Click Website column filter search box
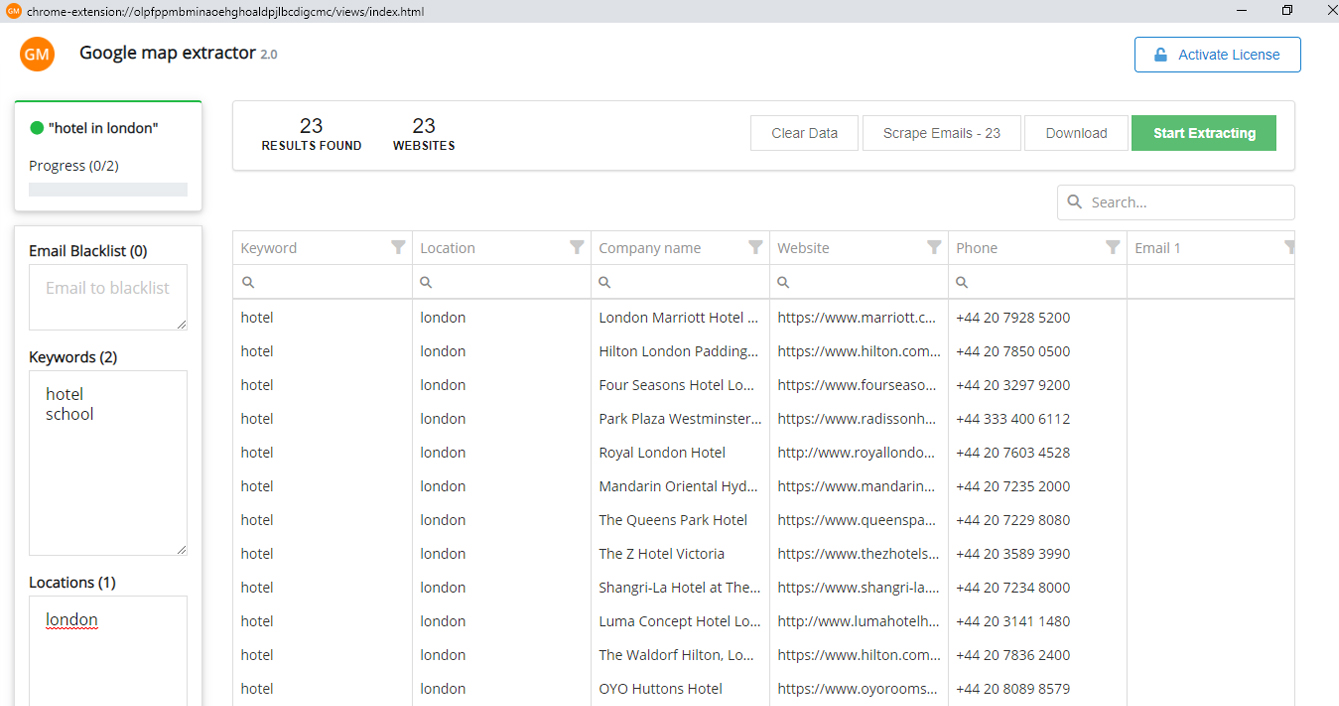 coord(859,282)
